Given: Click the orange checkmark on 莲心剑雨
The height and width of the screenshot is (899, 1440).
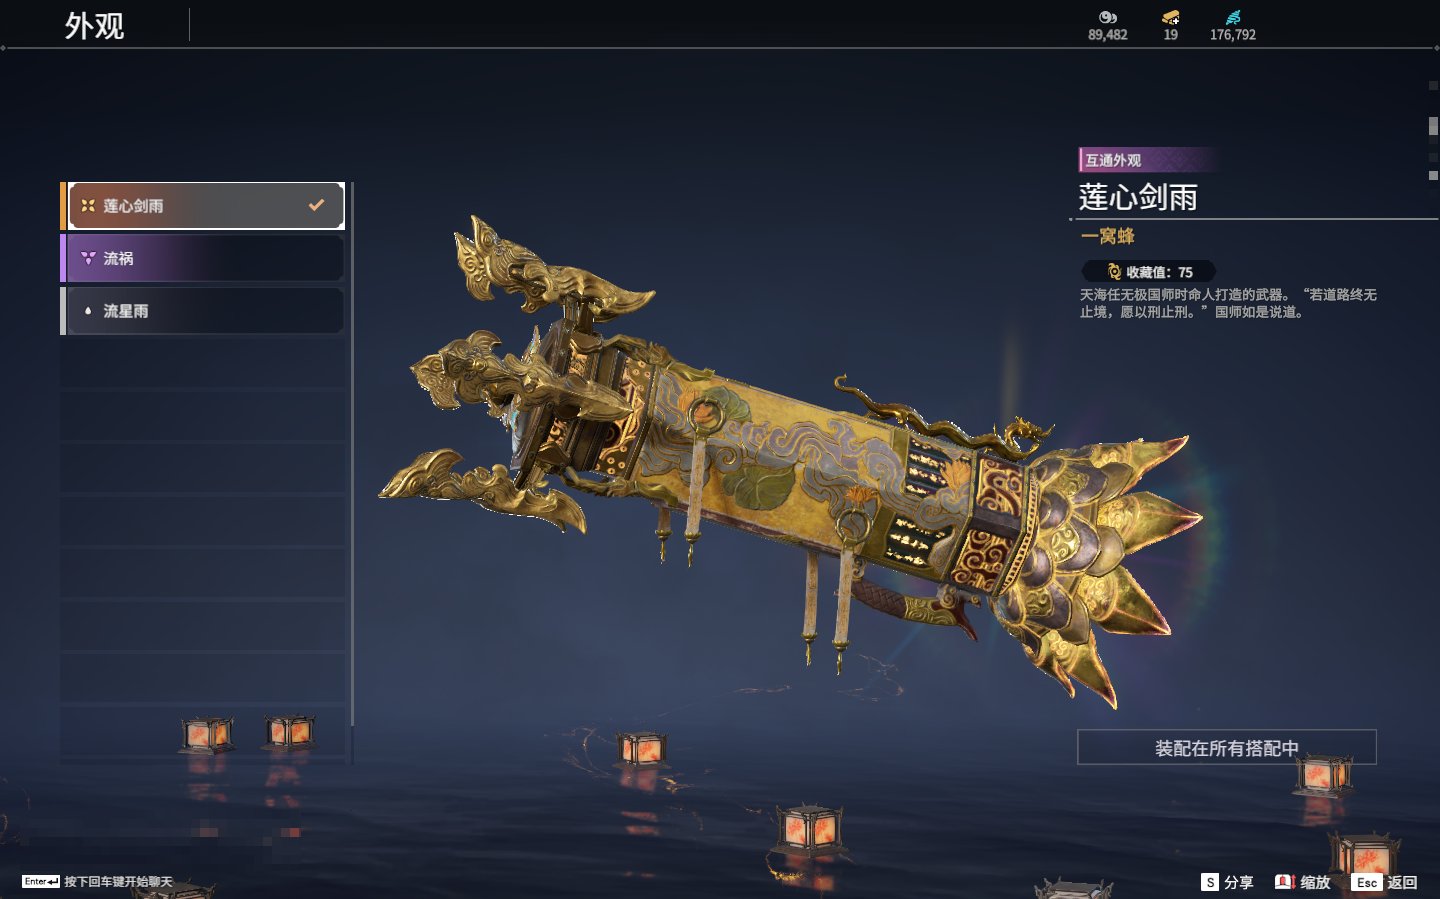Looking at the screenshot, I should [316, 205].
